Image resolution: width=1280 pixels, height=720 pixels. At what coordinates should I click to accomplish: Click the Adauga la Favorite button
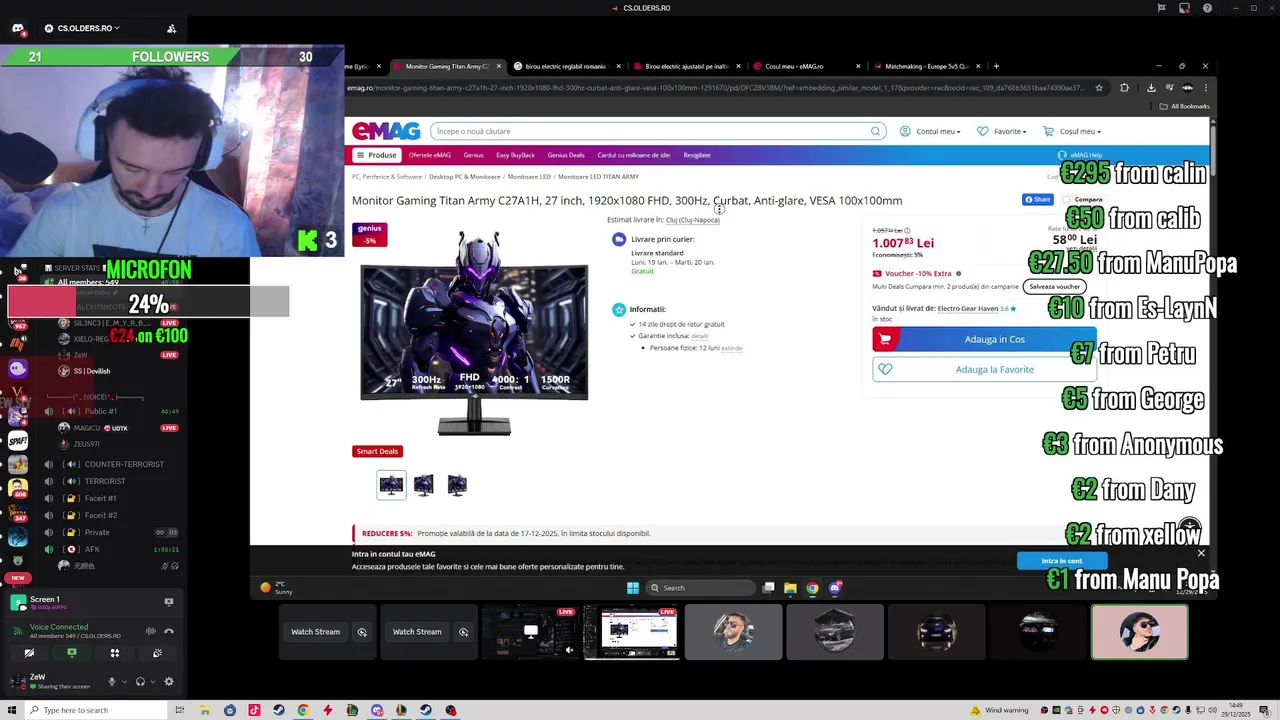pyautogui.click(x=984, y=370)
